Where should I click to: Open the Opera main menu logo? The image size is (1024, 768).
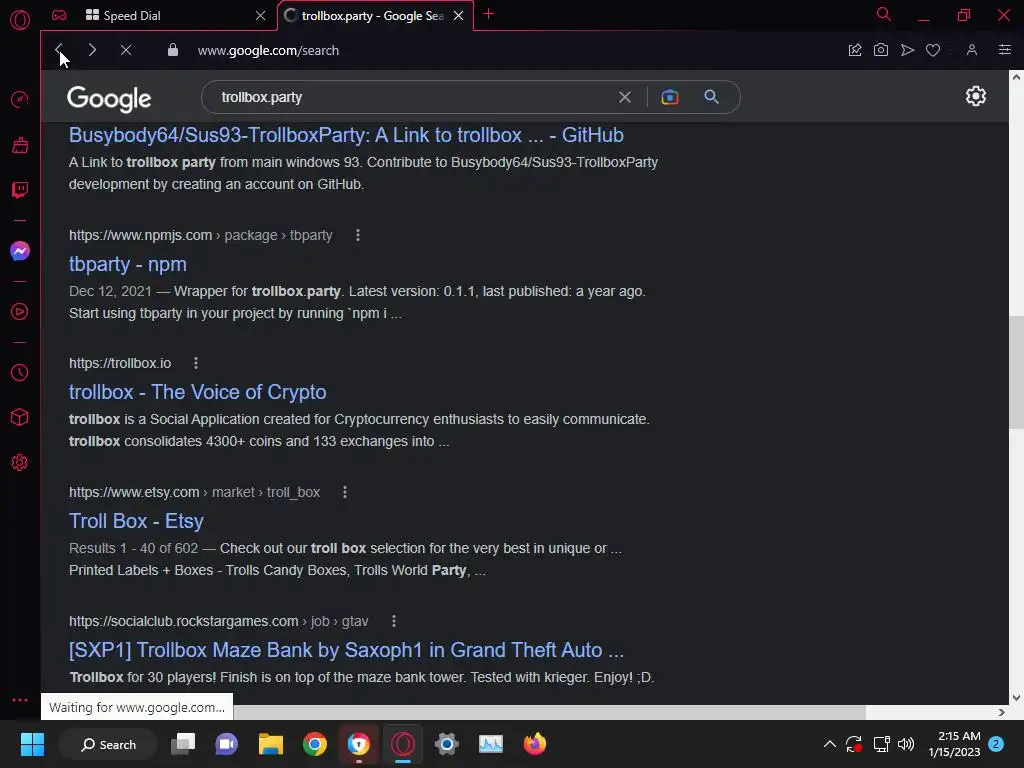coord(20,20)
